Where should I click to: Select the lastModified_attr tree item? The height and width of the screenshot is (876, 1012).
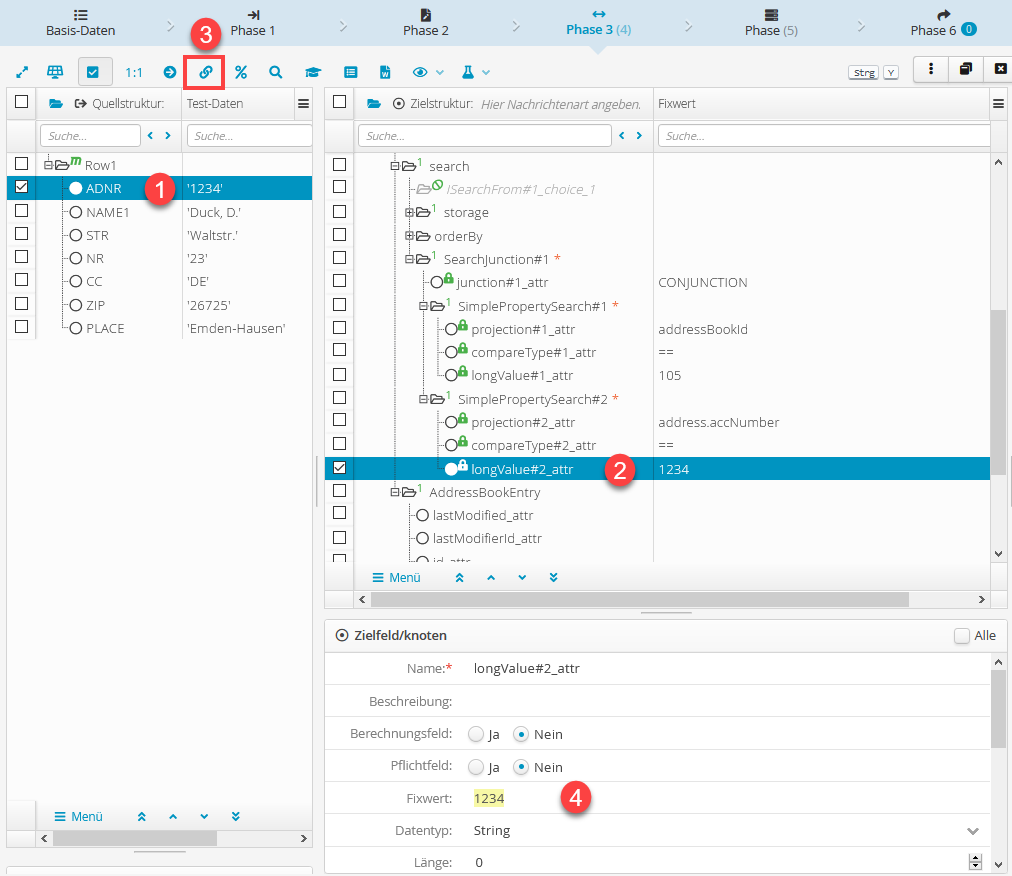(483, 515)
